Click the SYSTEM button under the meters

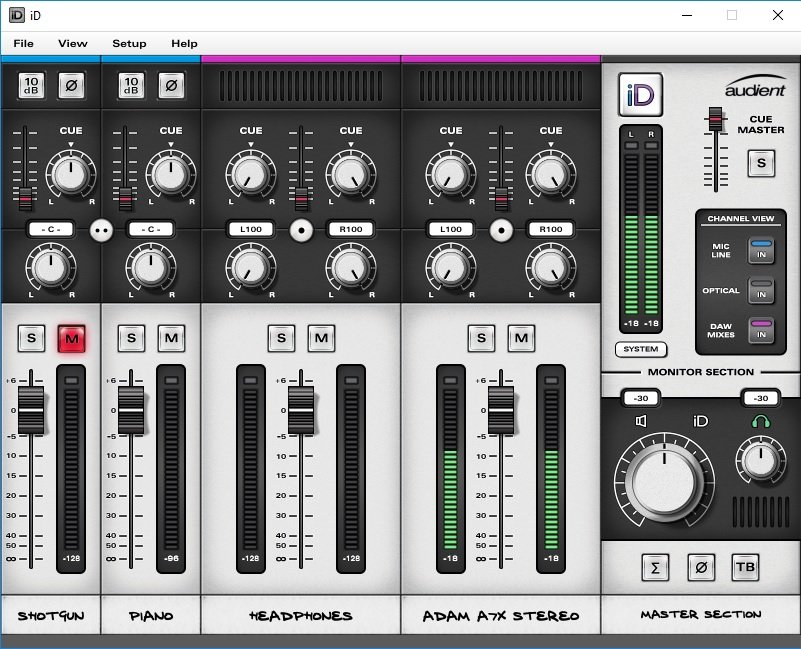pos(641,349)
